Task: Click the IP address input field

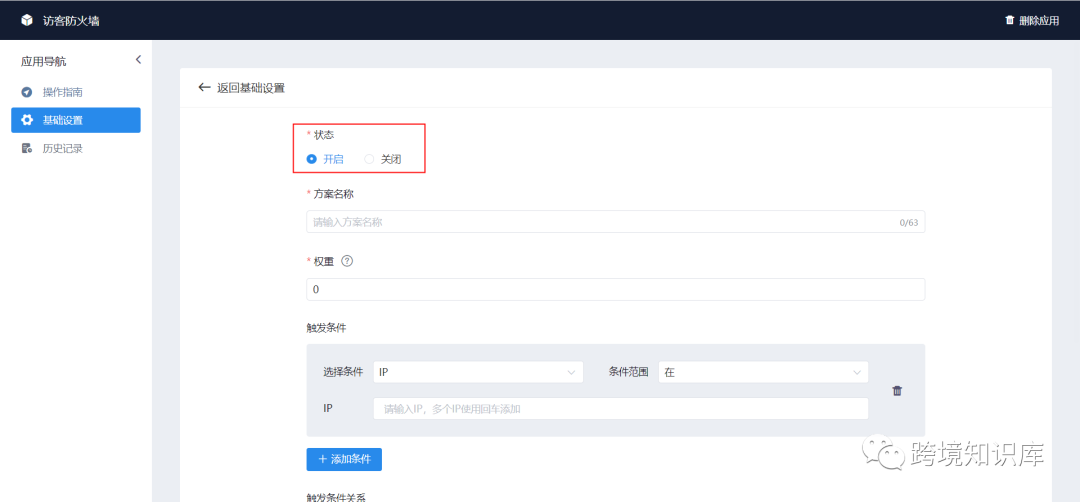Action: click(x=621, y=408)
